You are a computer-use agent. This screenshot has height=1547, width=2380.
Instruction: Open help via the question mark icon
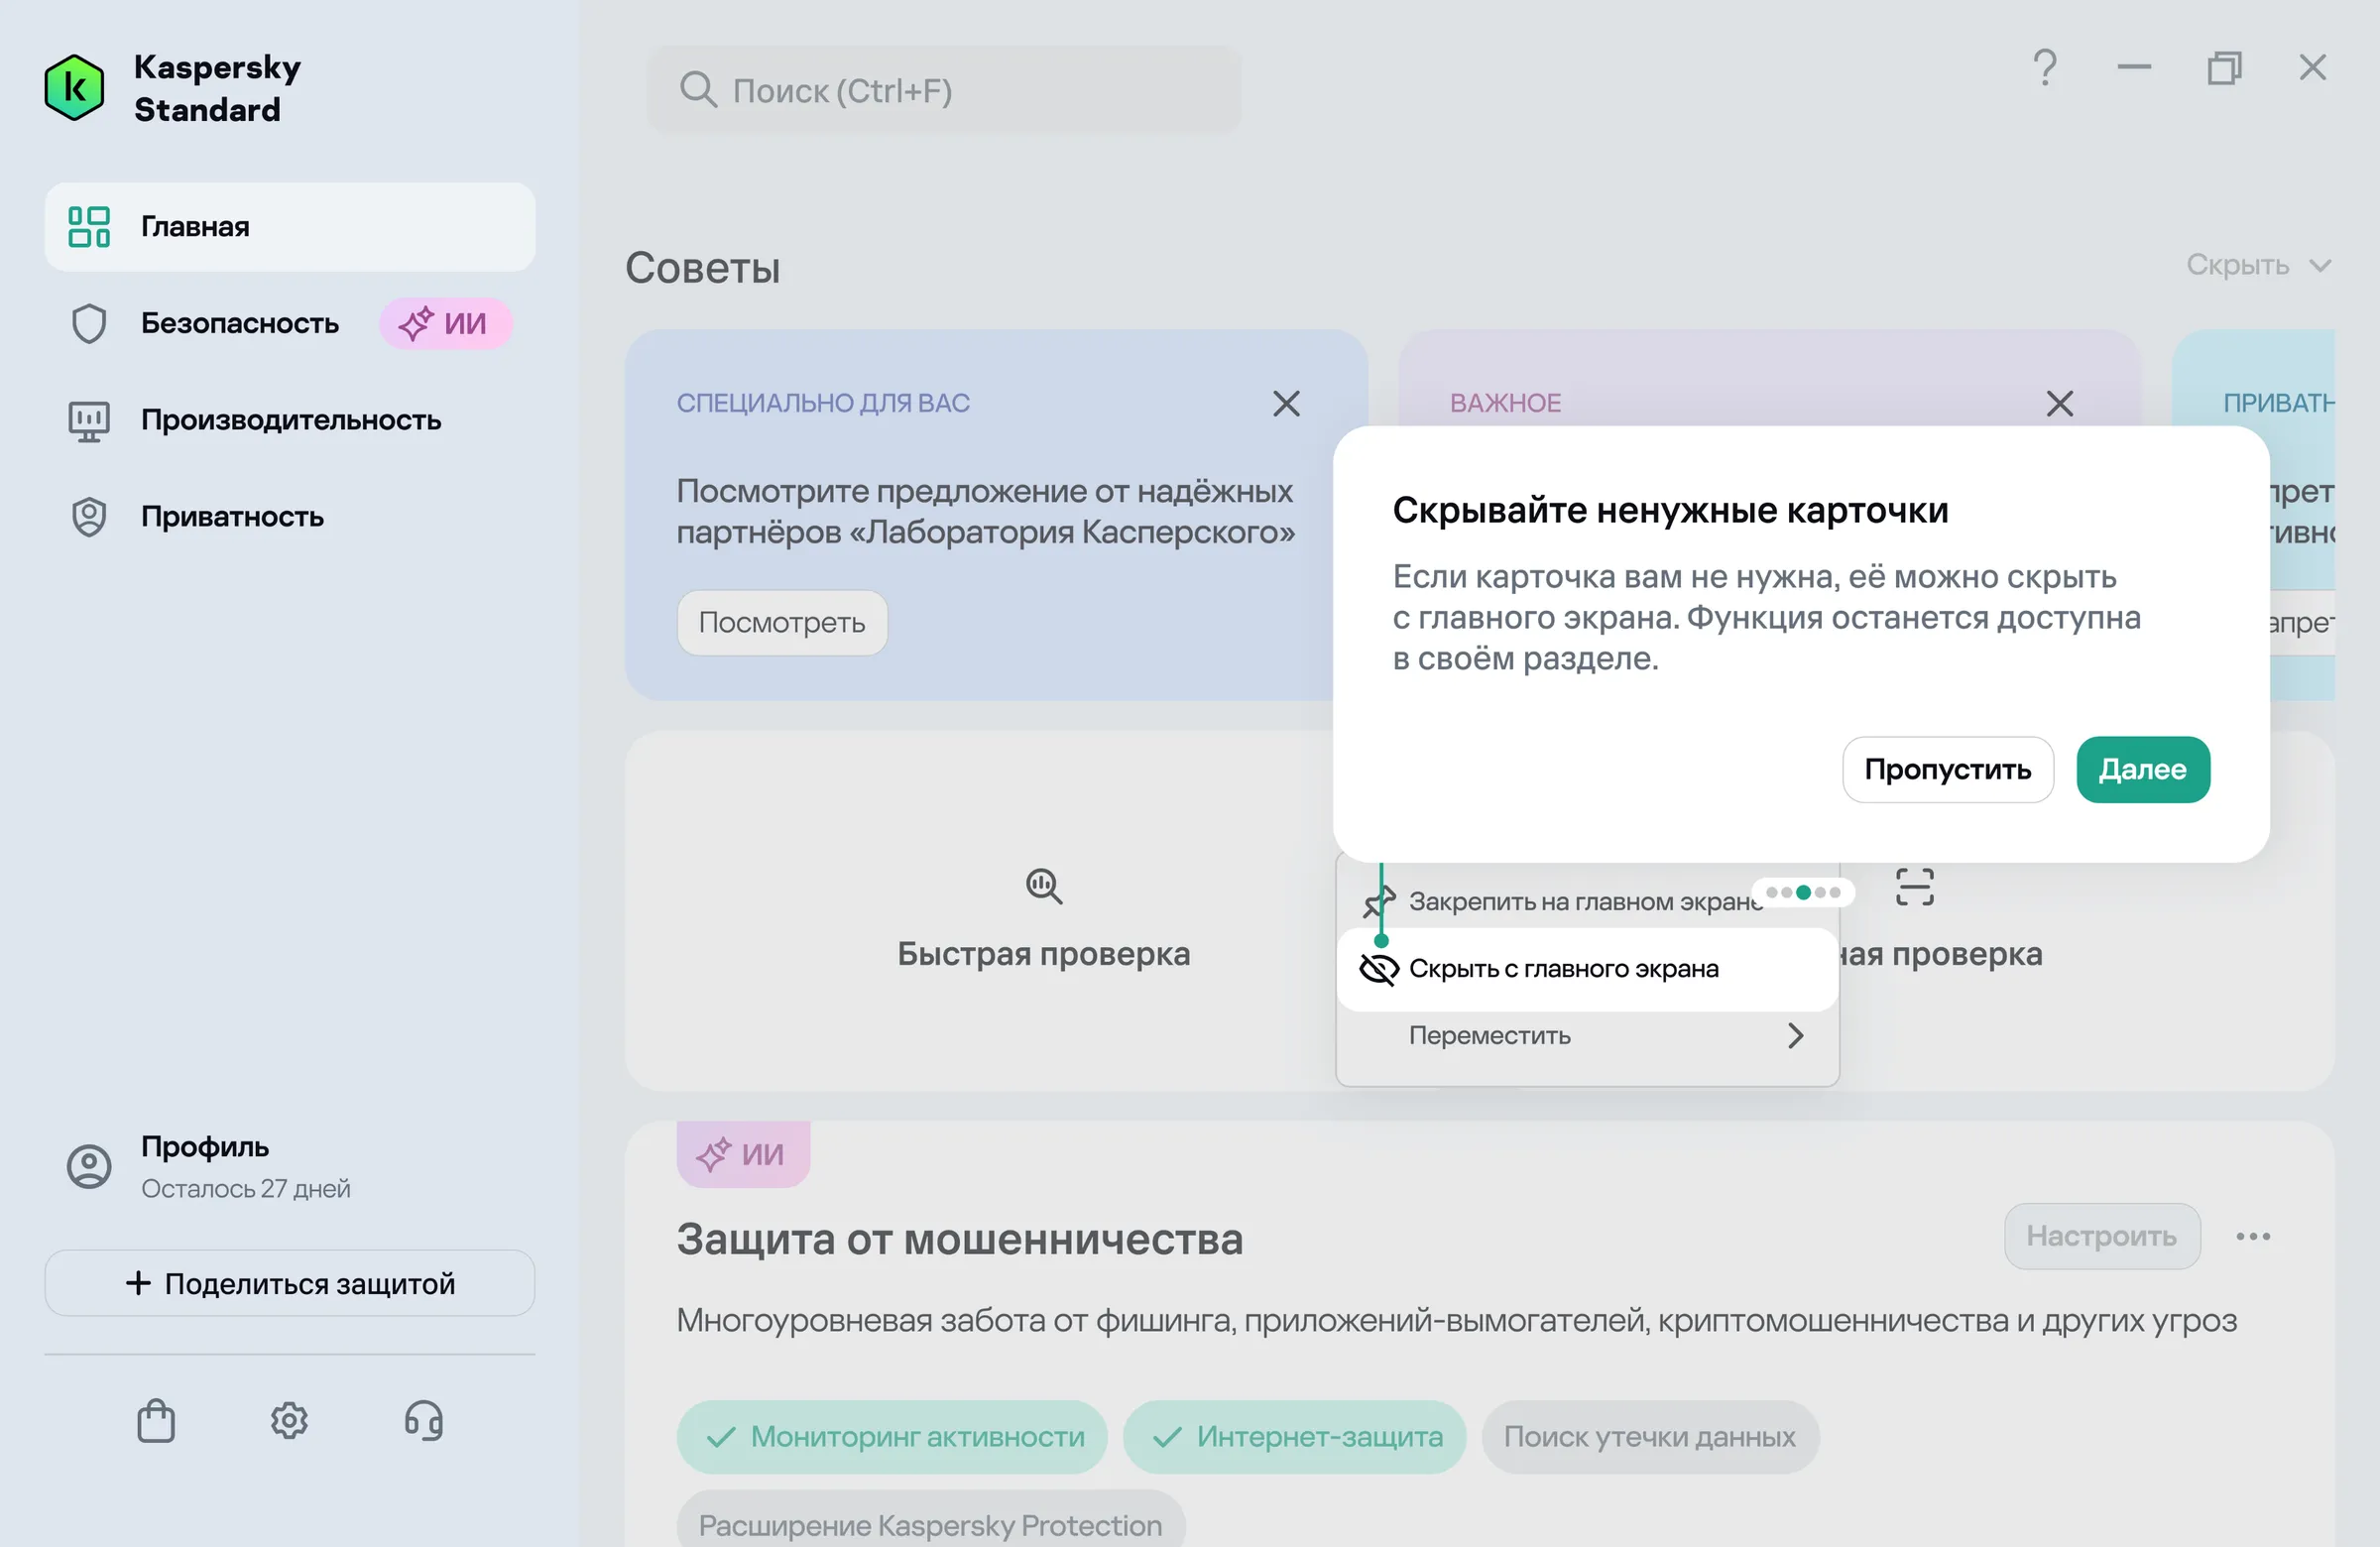(2045, 68)
